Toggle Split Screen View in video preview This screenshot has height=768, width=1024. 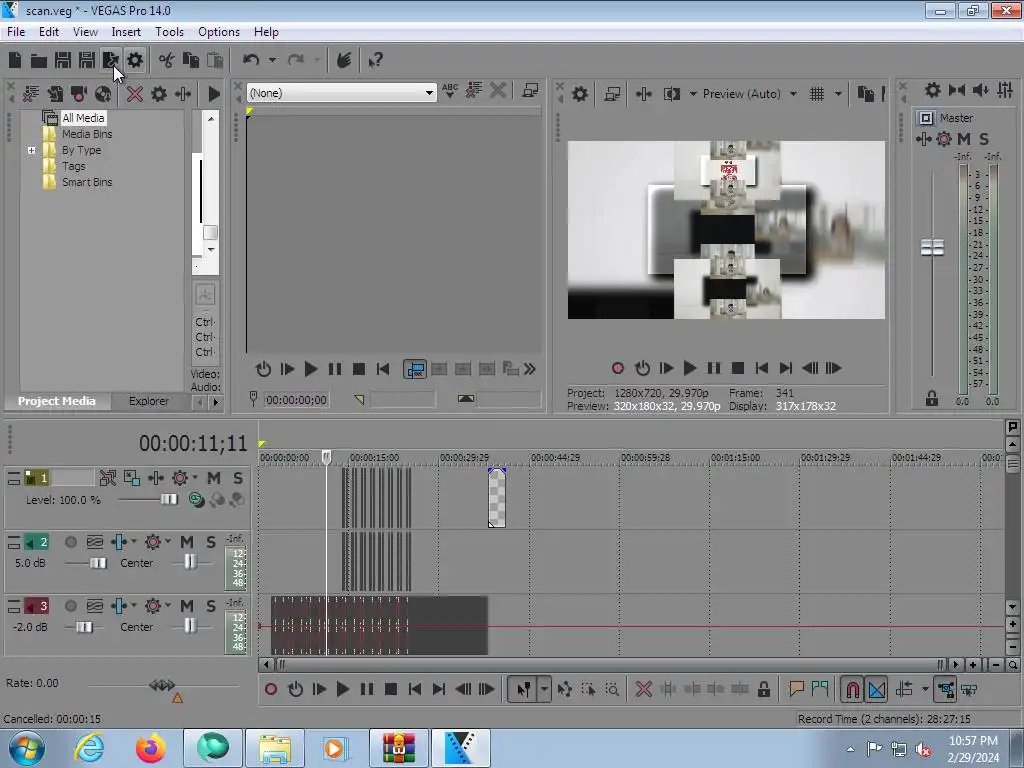coord(671,94)
